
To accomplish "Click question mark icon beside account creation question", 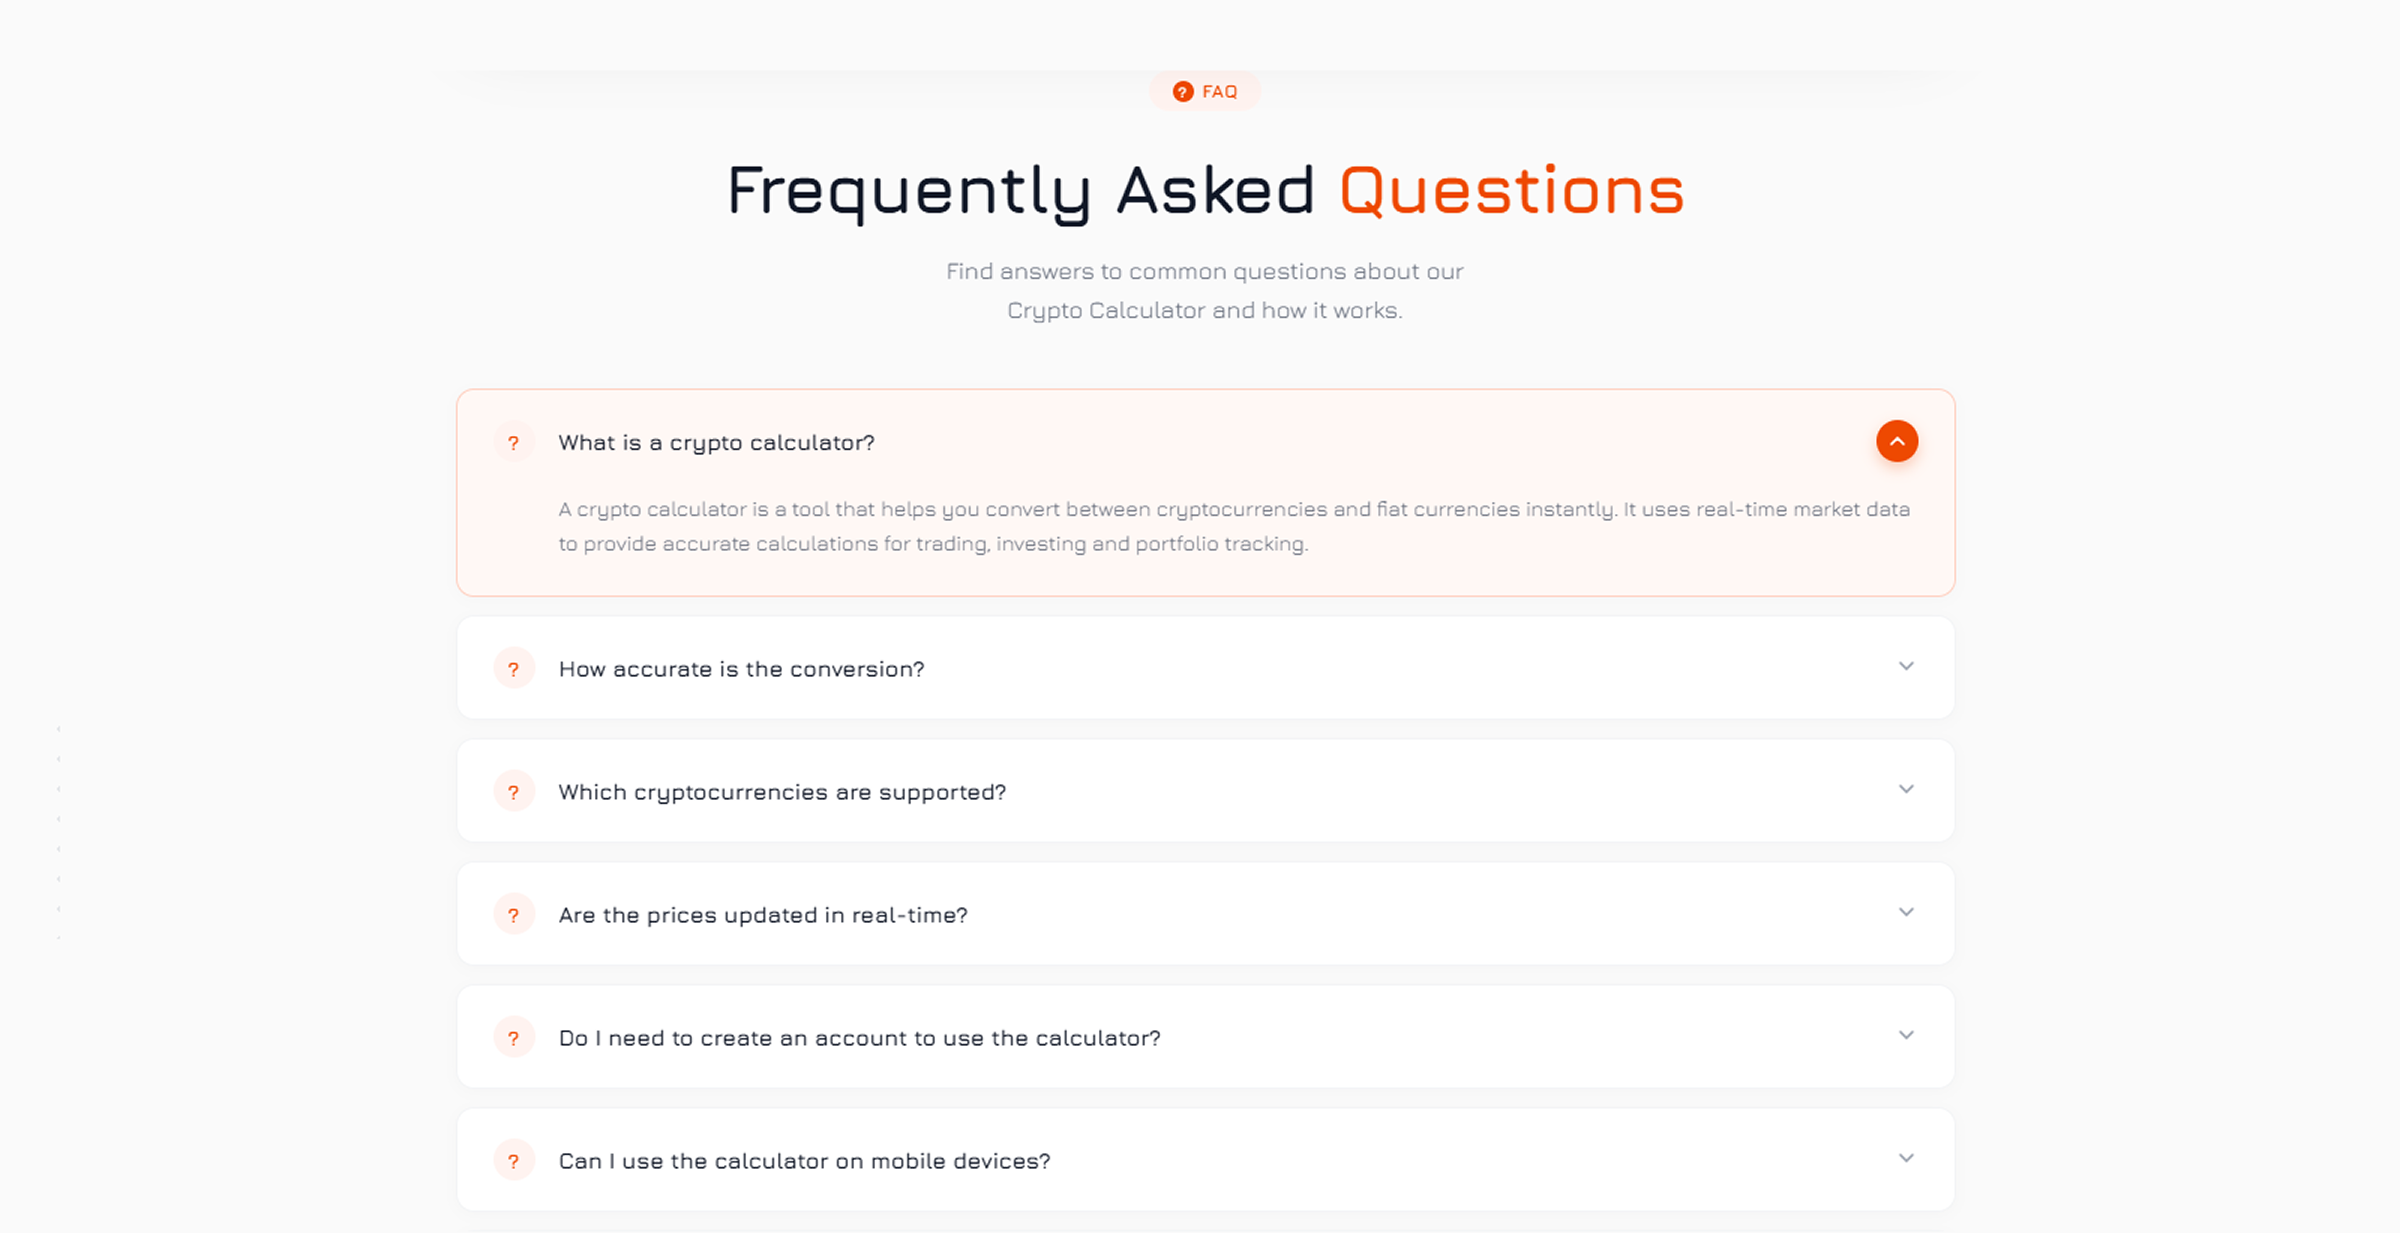I will tap(513, 1037).
